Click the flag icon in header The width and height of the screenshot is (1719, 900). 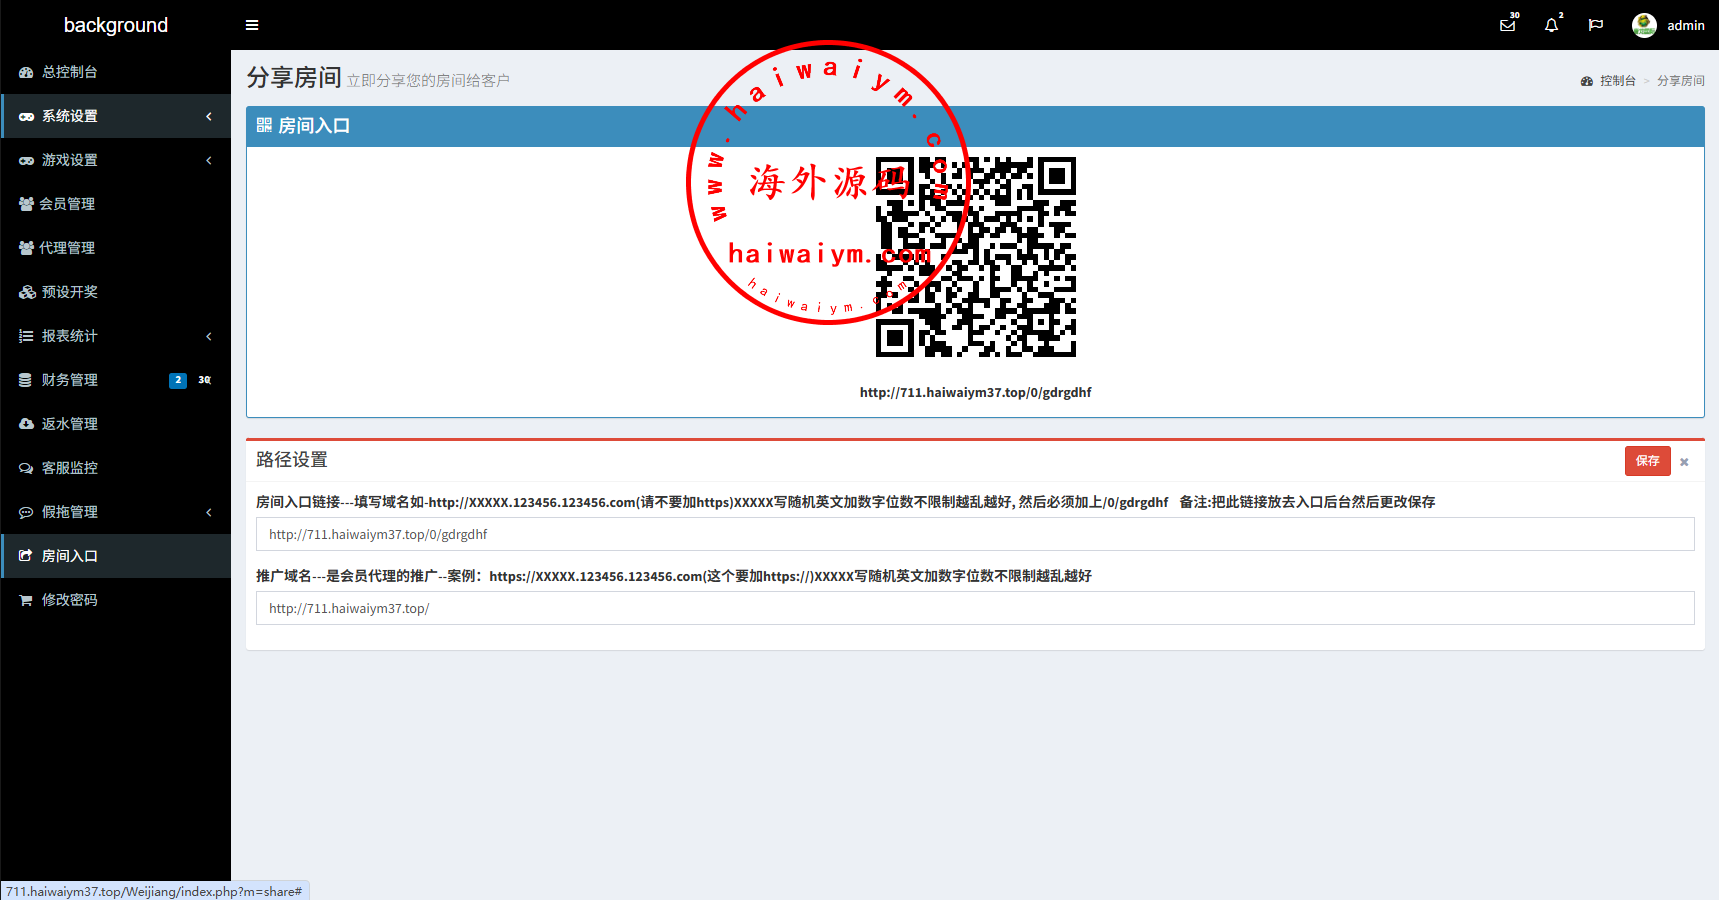click(x=1596, y=25)
